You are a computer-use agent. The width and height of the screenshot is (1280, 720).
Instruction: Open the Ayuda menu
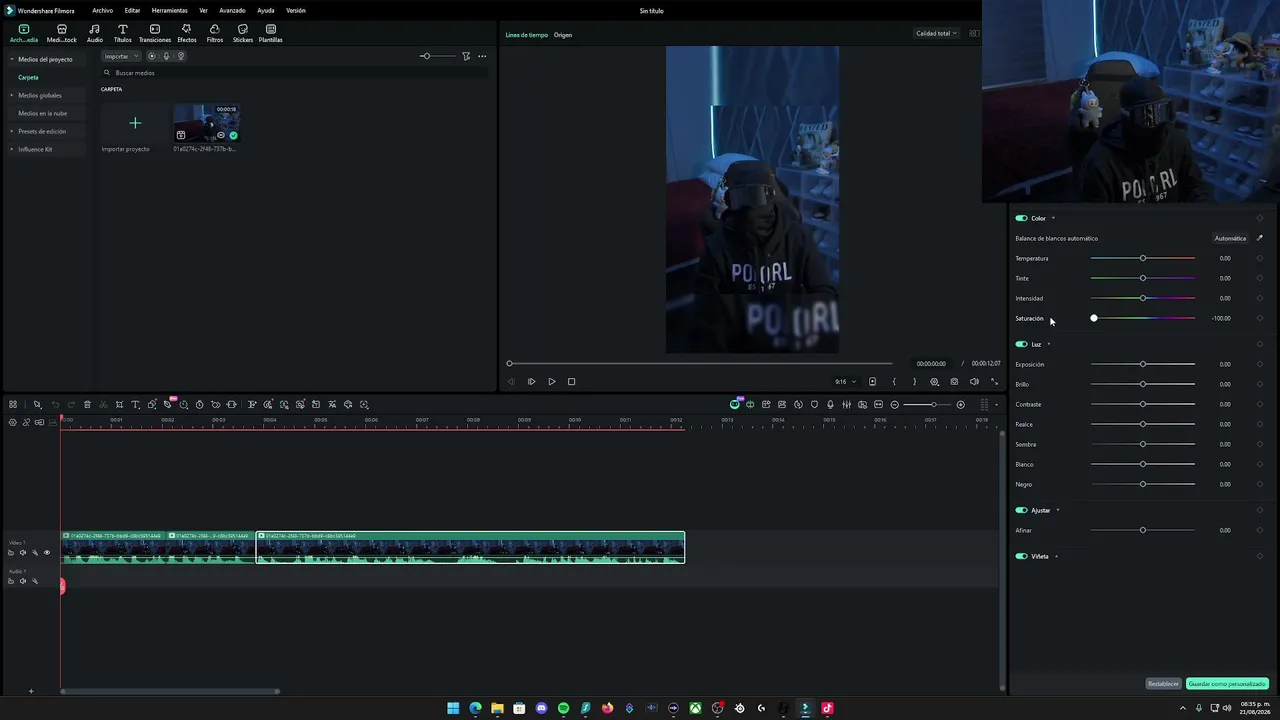coord(266,10)
